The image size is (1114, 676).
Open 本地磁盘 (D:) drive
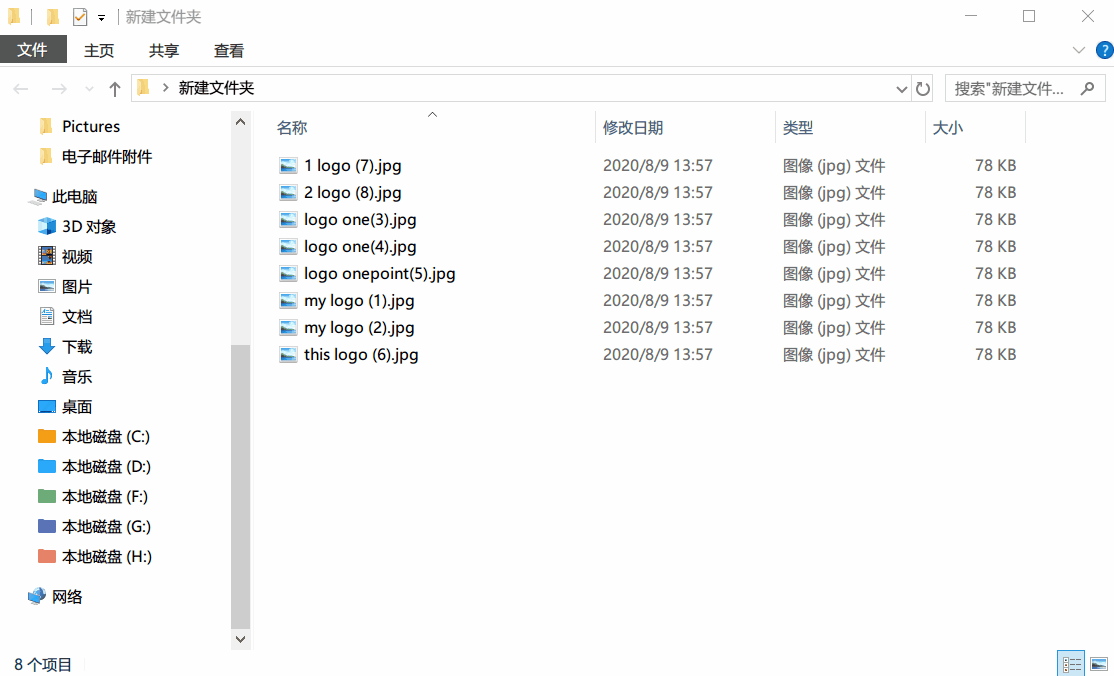click(x=106, y=466)
